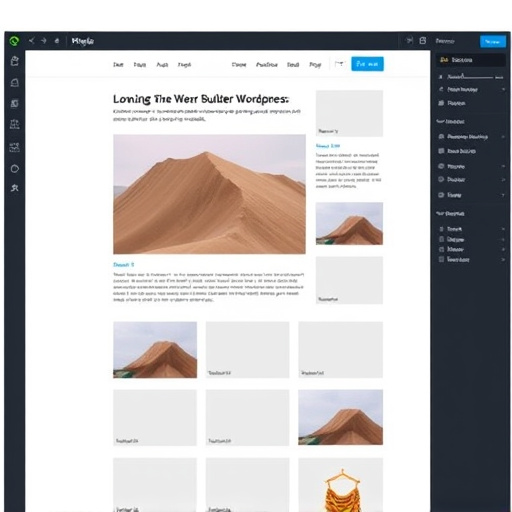Click the second row icon in middle panel section
The height and width of the screenshot is (512, 512).
(x=441, y=151)
